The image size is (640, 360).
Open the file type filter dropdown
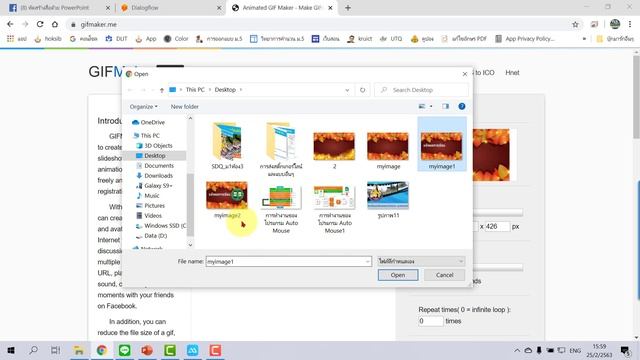click(421, 261)
